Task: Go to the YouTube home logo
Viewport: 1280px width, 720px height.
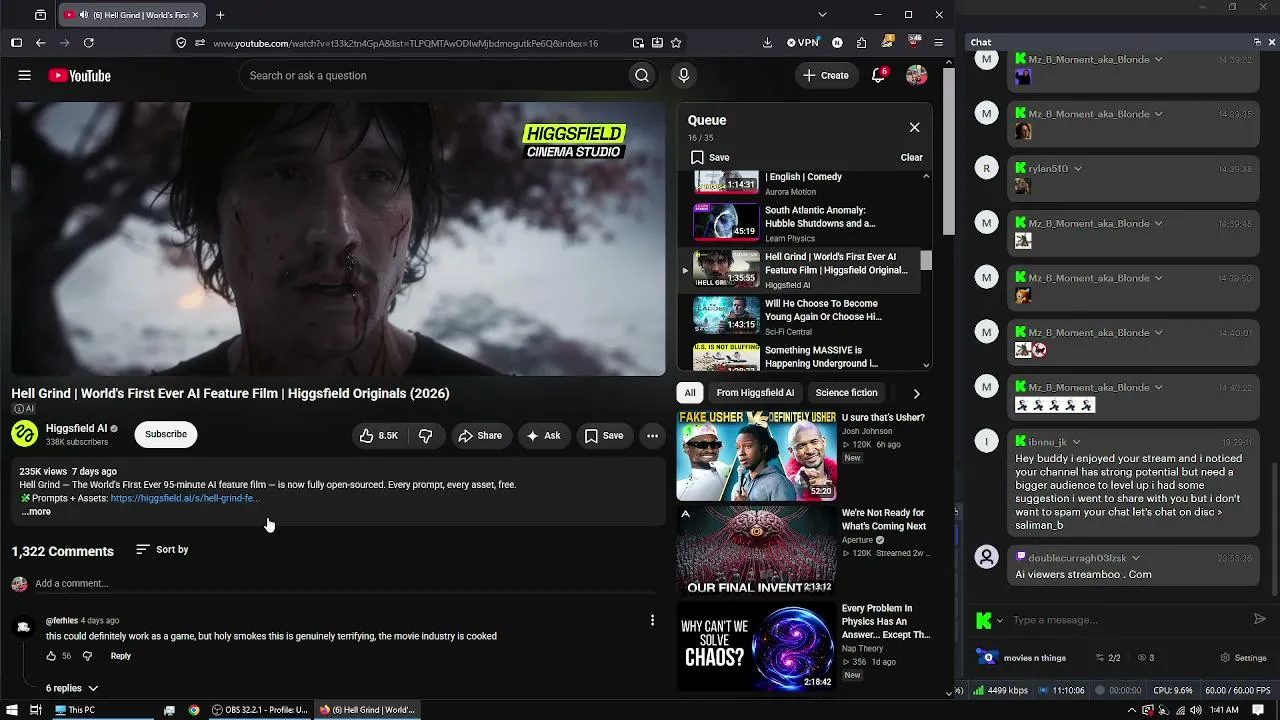Action: pos(79,76)
